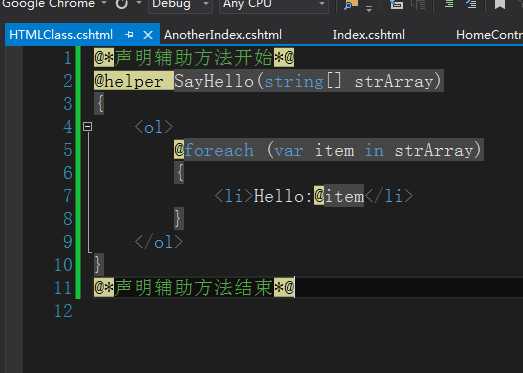523x373 pixels.
Task: Toggle bookmark with the bookmark icon
Action: (x=500, y=5)
